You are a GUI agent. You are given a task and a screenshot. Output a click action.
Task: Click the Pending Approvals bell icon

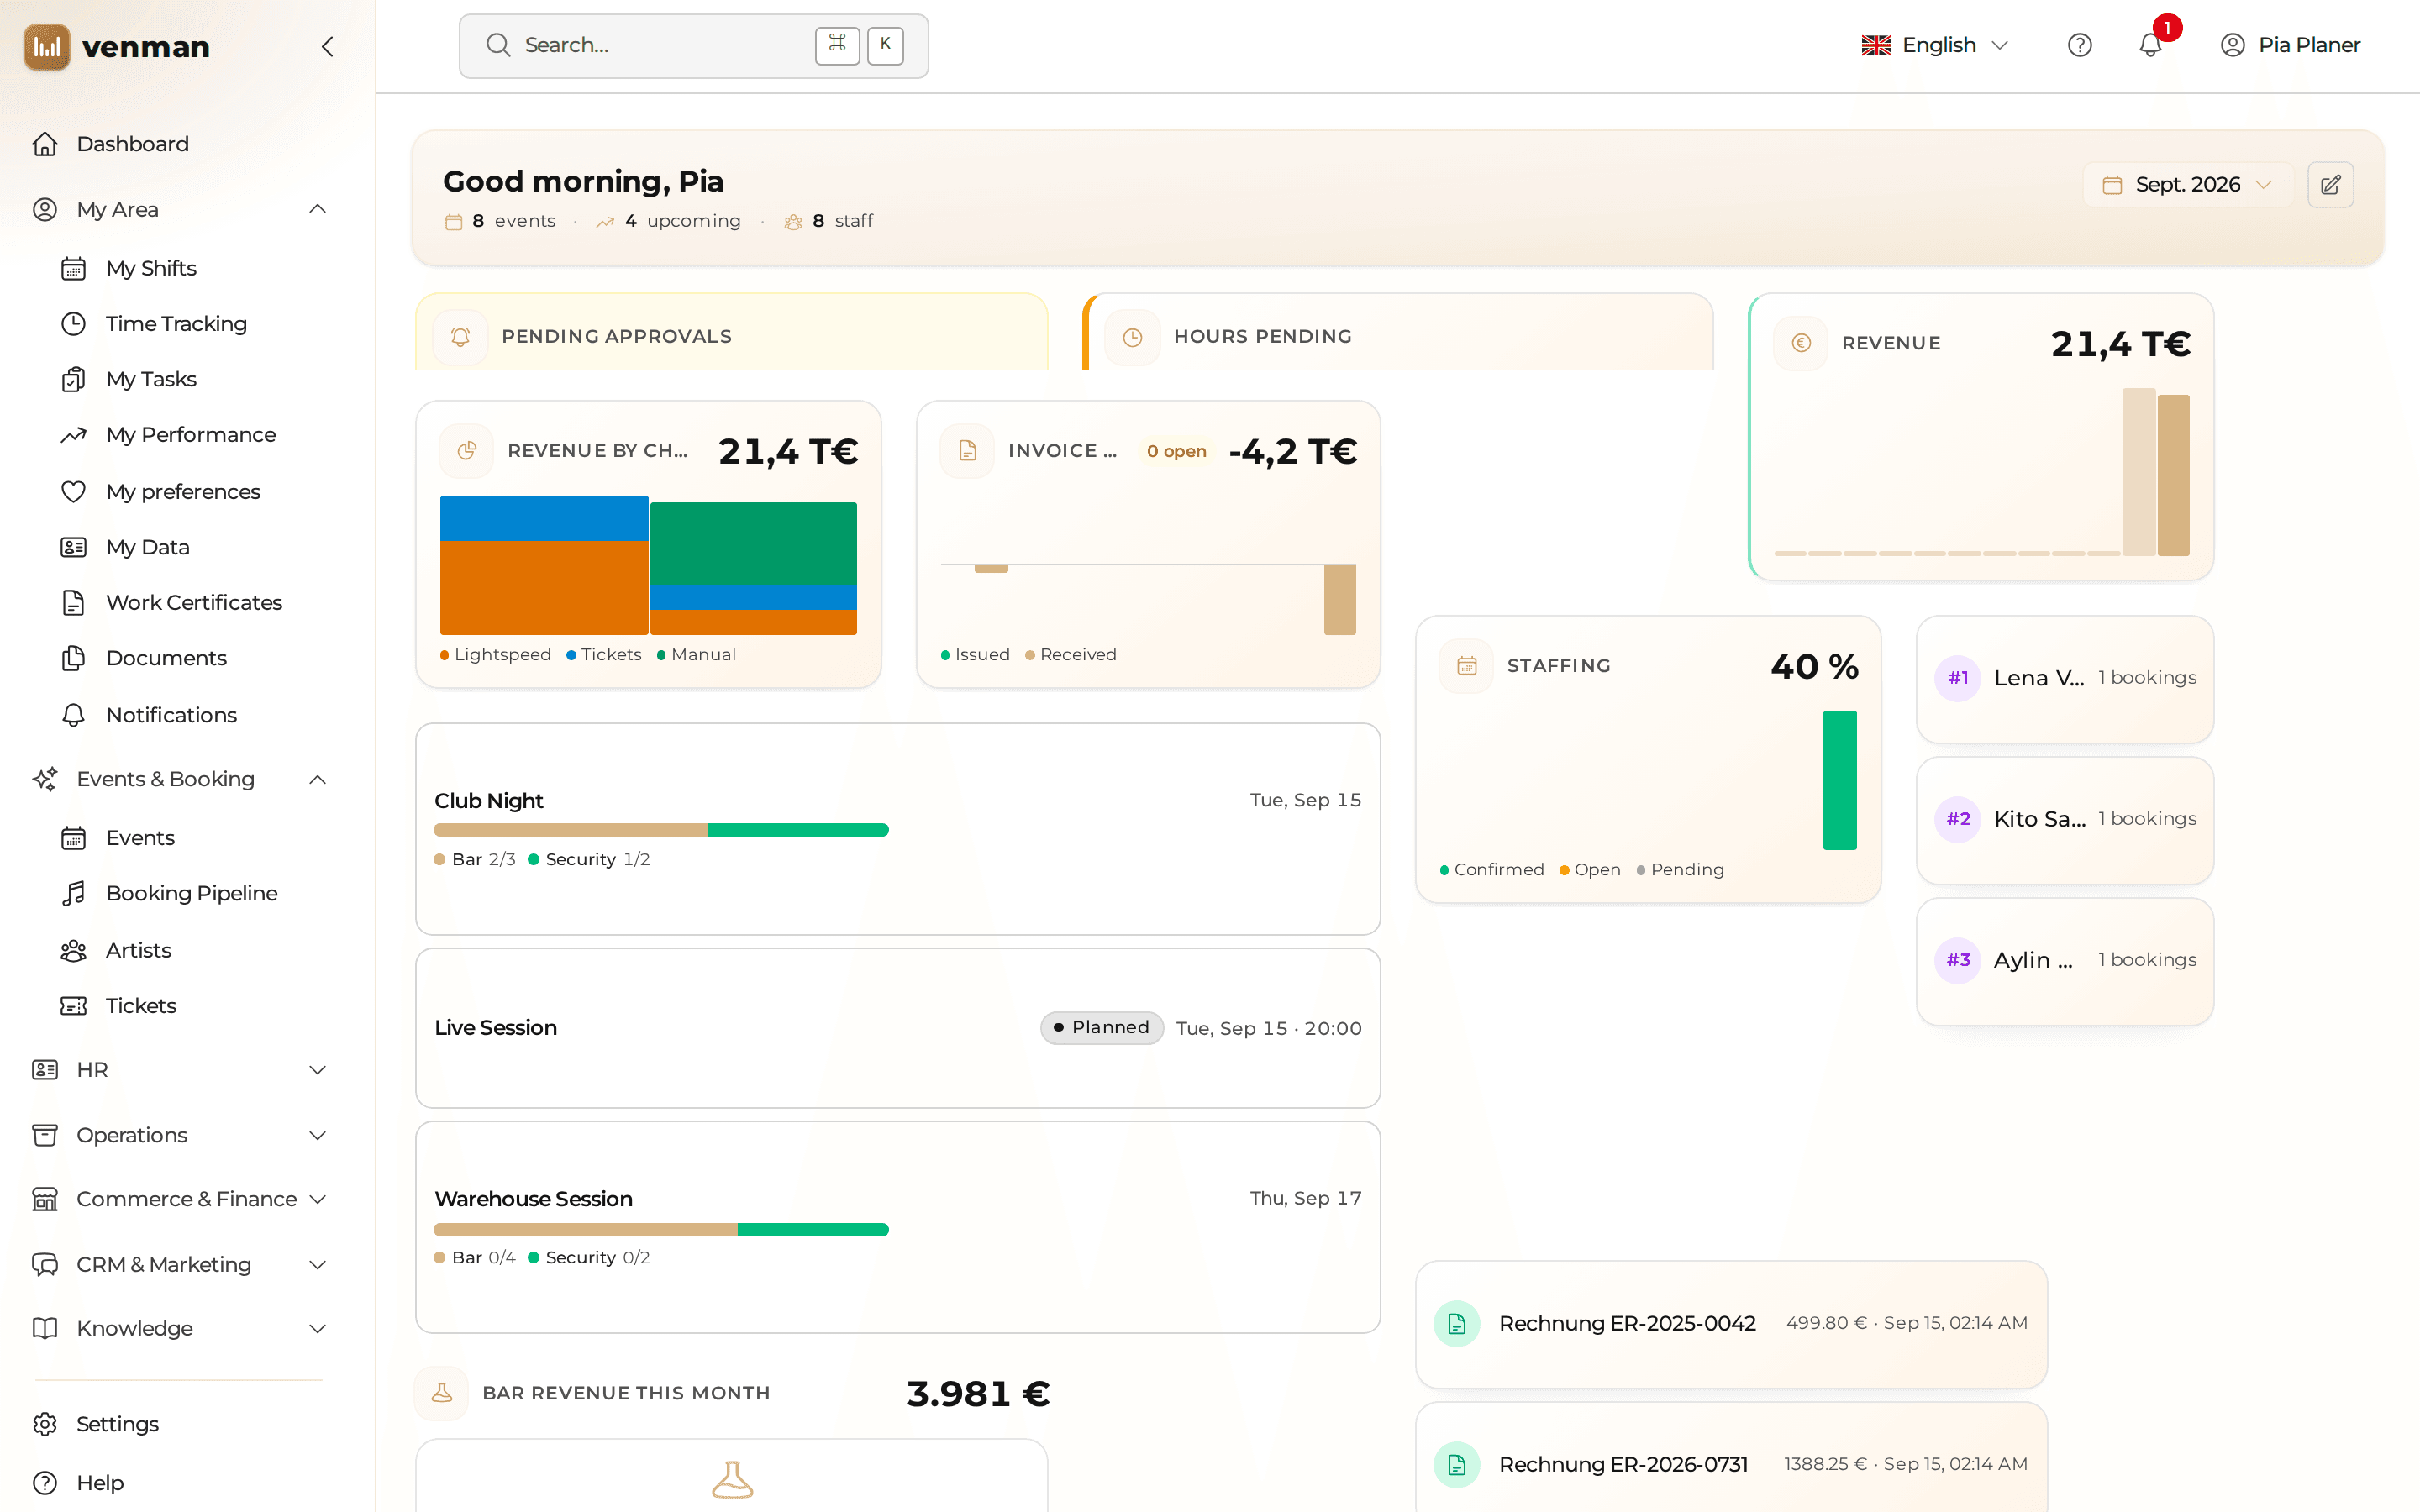[x=460, y=337]
